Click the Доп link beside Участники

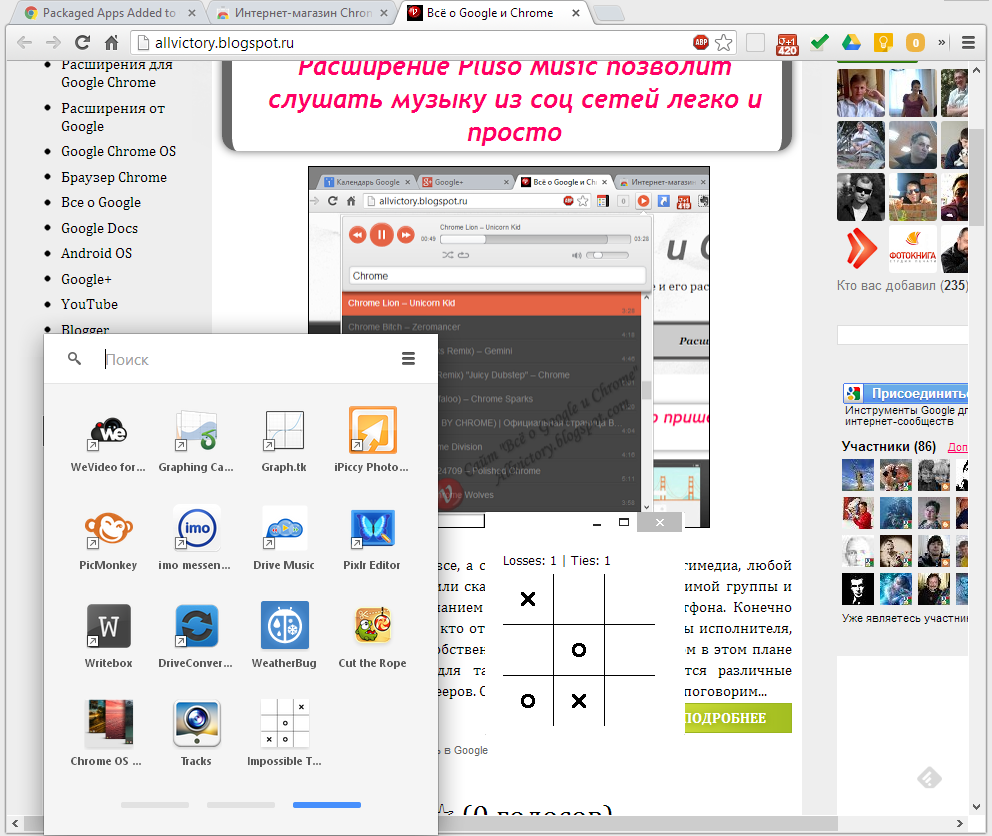pos(958,447)
